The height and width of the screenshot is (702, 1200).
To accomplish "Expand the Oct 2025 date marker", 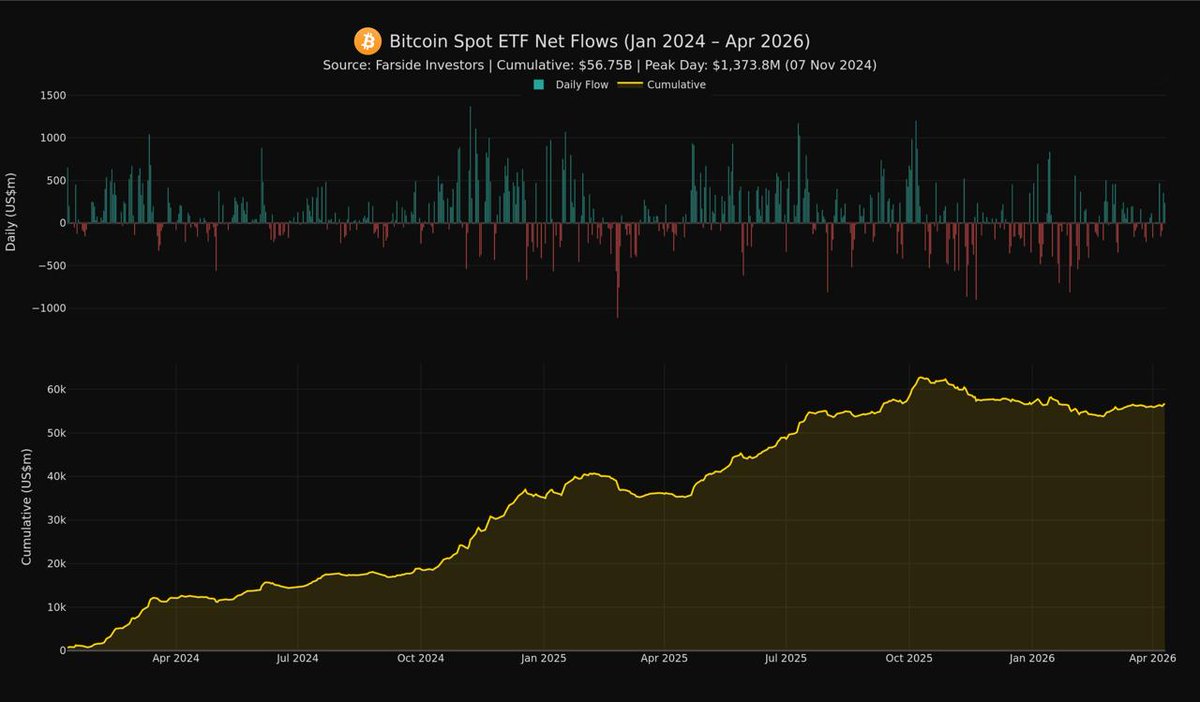I will coord(908,658).
